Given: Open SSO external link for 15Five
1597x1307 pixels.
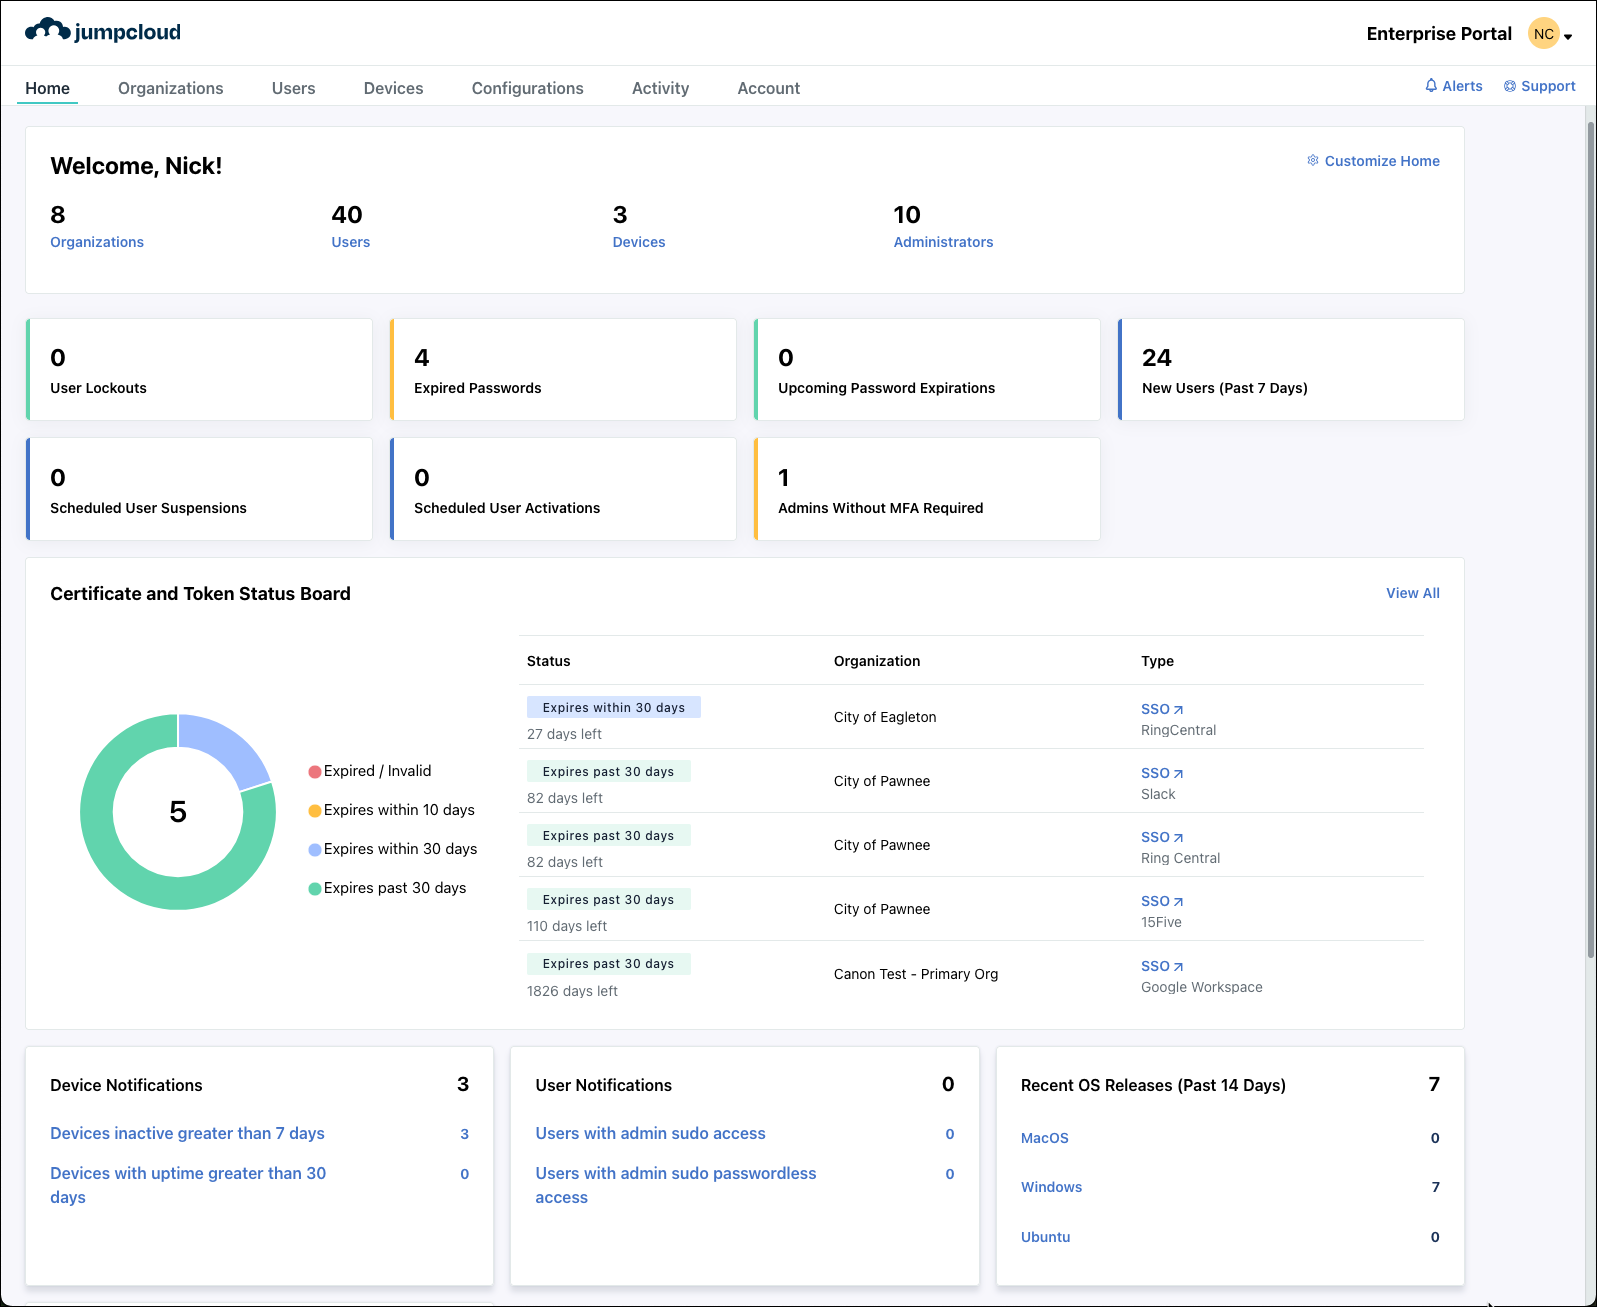Looking at the screenshot, I should point(1162,901).
